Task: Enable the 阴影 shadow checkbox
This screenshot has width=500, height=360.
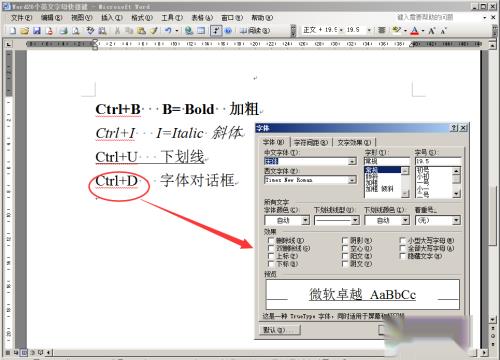Action: click(345, 240)
